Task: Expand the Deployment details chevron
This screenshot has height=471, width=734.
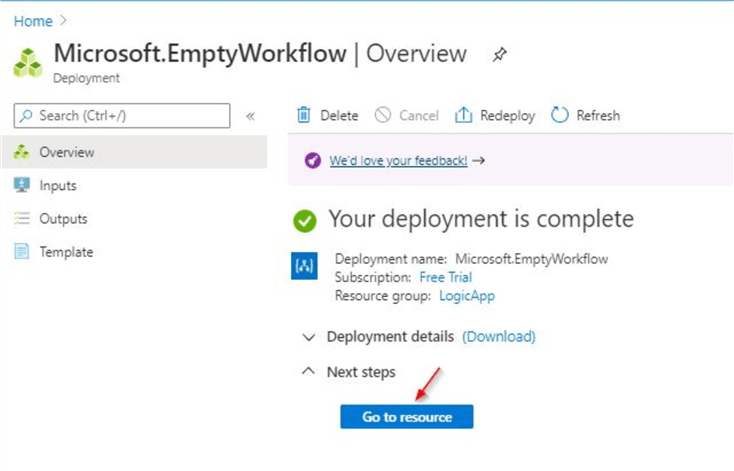Action: [x=308, y=337]
